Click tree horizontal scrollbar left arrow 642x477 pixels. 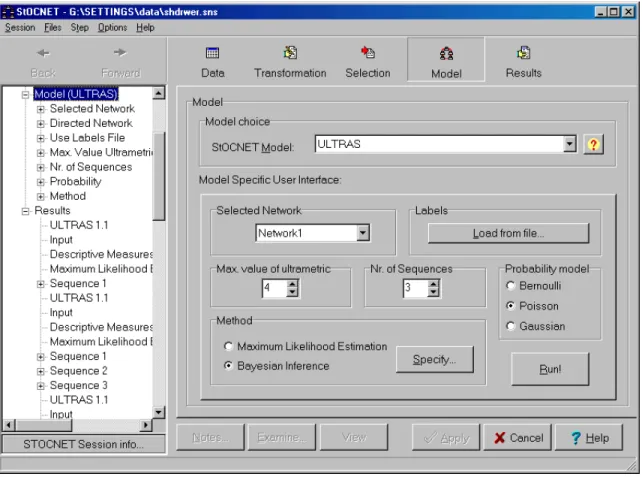[x=9, y=425]
